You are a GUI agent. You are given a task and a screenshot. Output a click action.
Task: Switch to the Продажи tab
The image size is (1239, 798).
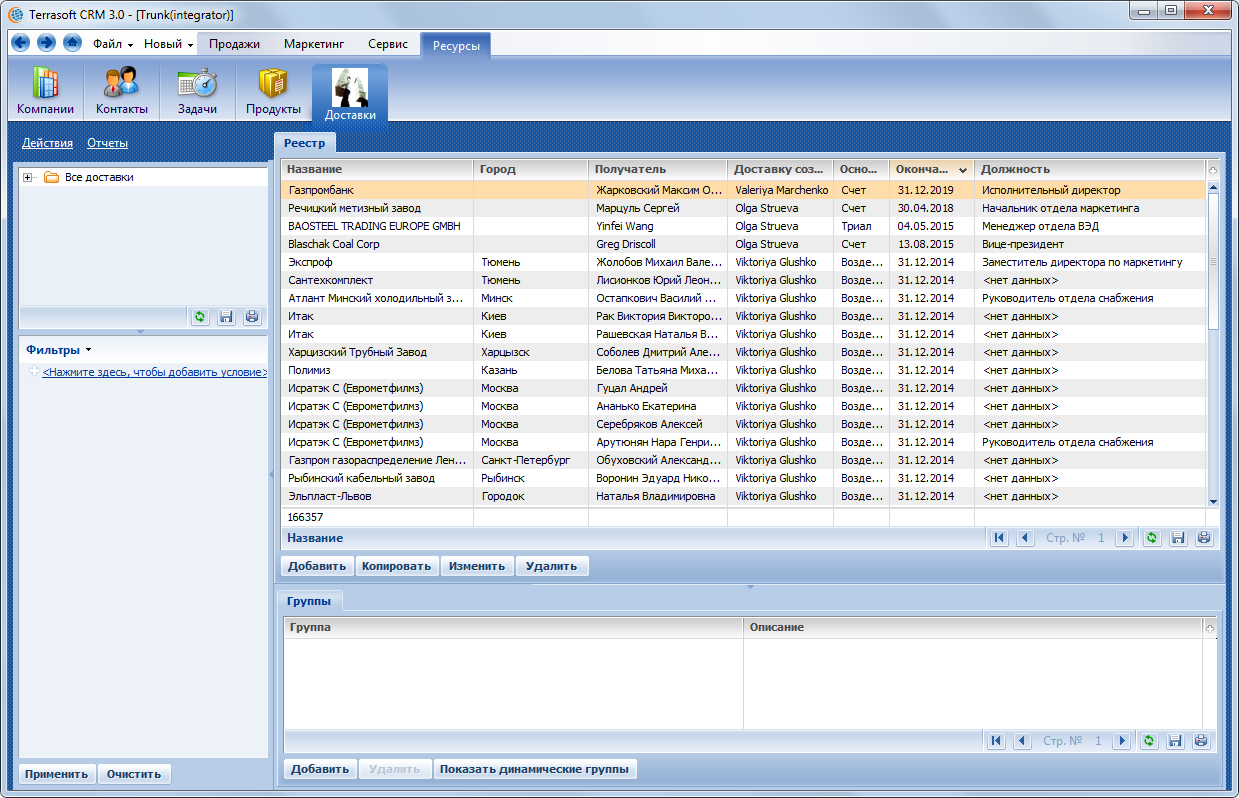(236, 44)
